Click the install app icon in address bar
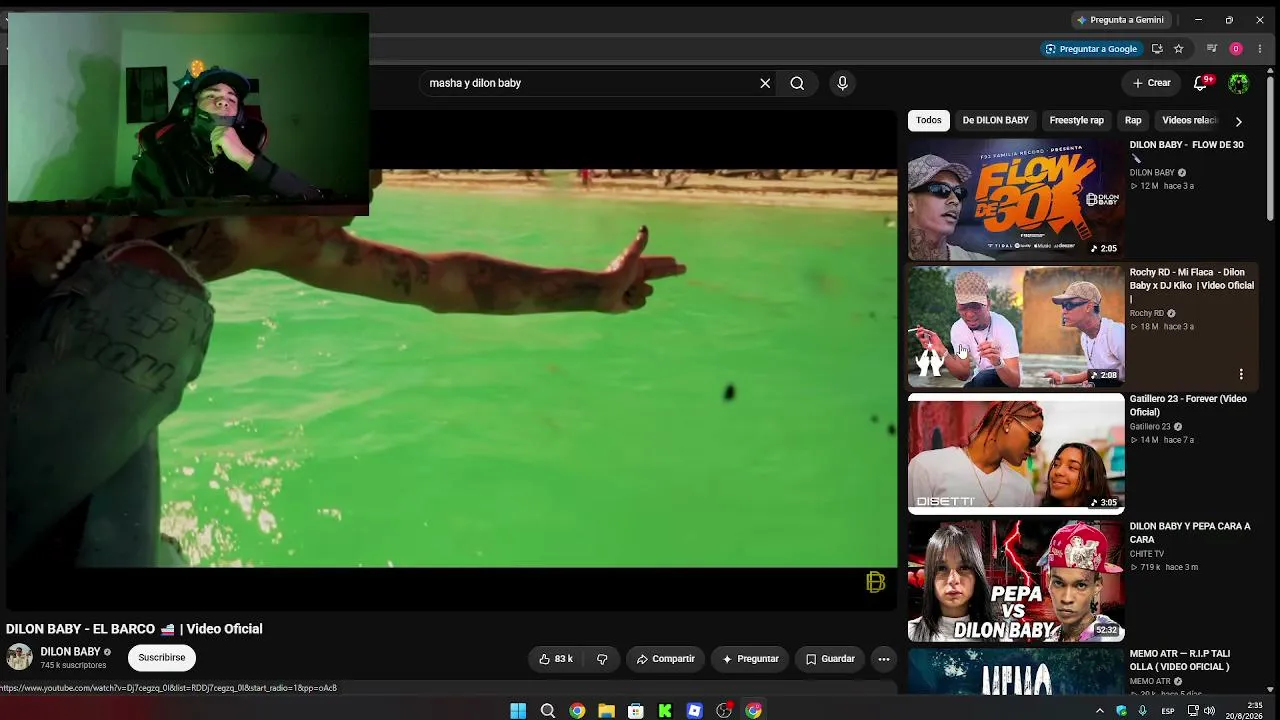Screen dimensions: 1280x720 click(x=1157, y=48)
